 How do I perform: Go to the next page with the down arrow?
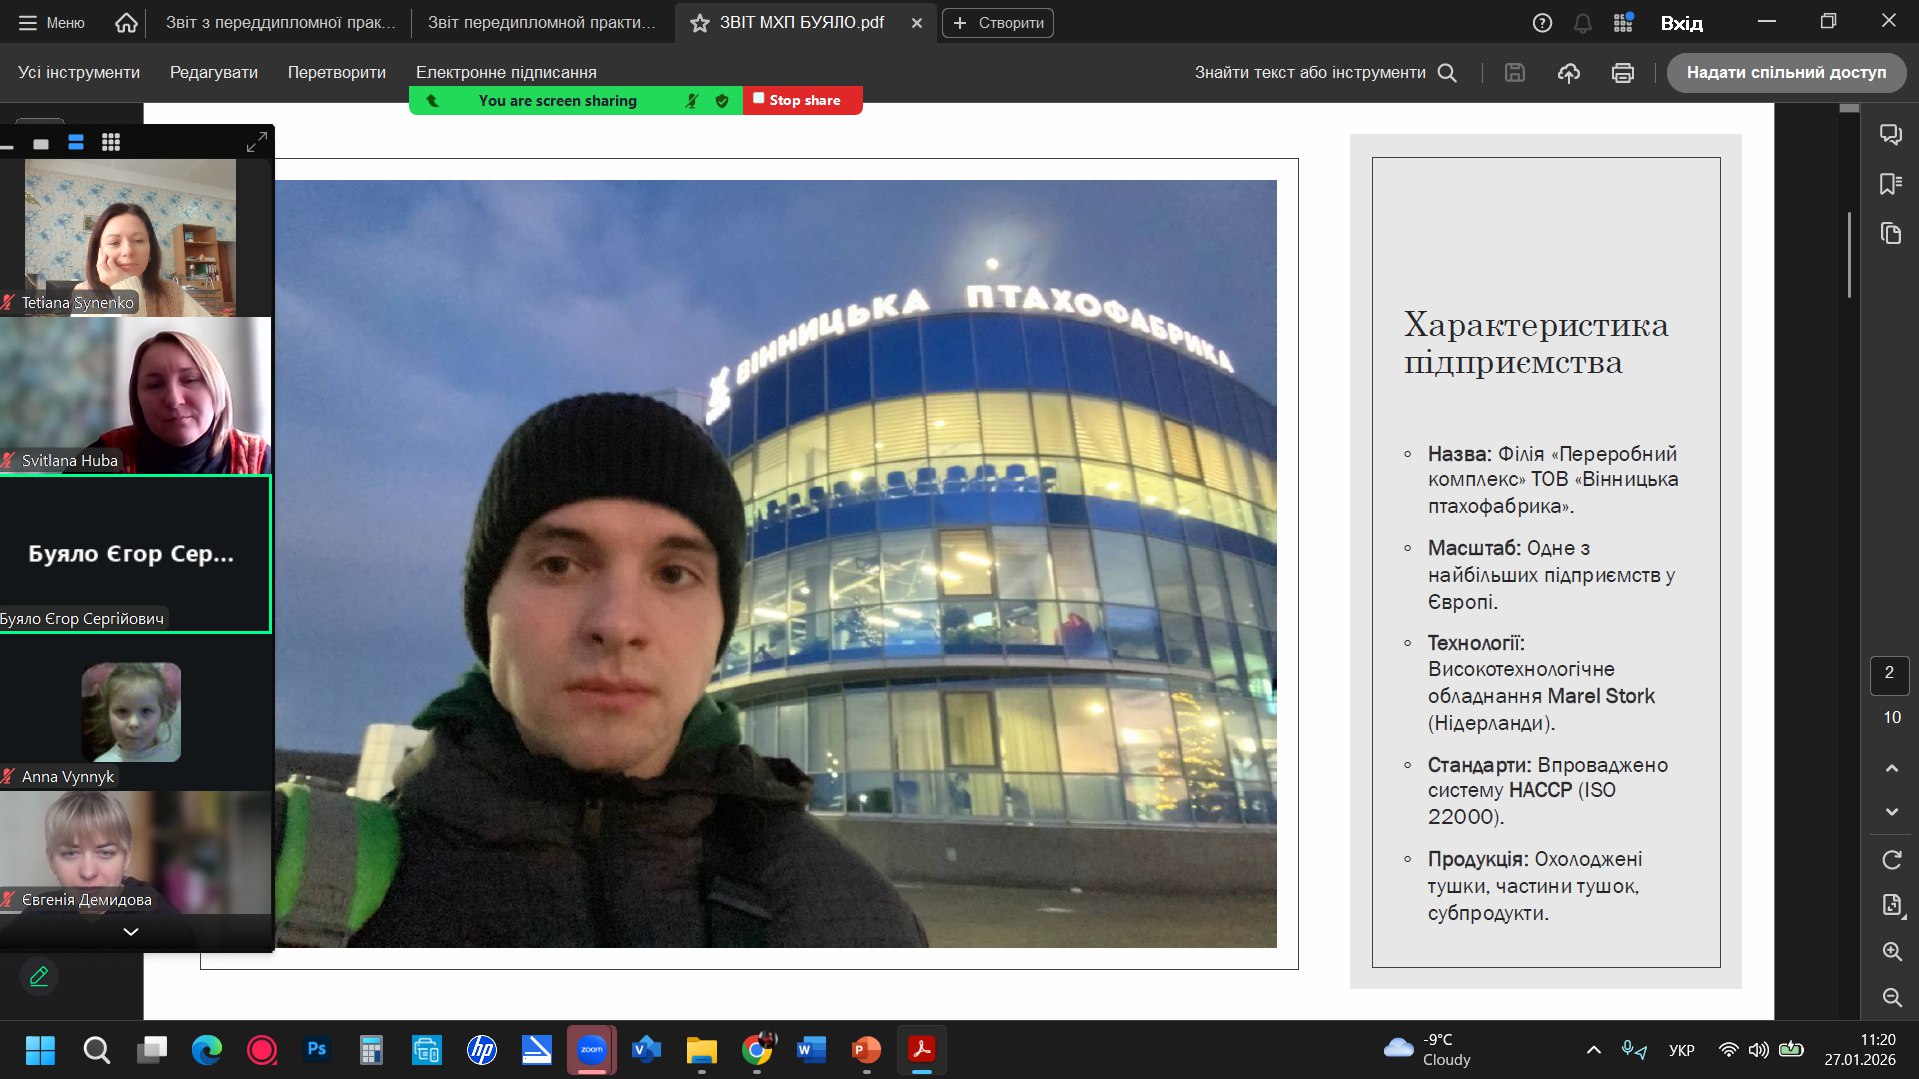tap(1891, 812)
